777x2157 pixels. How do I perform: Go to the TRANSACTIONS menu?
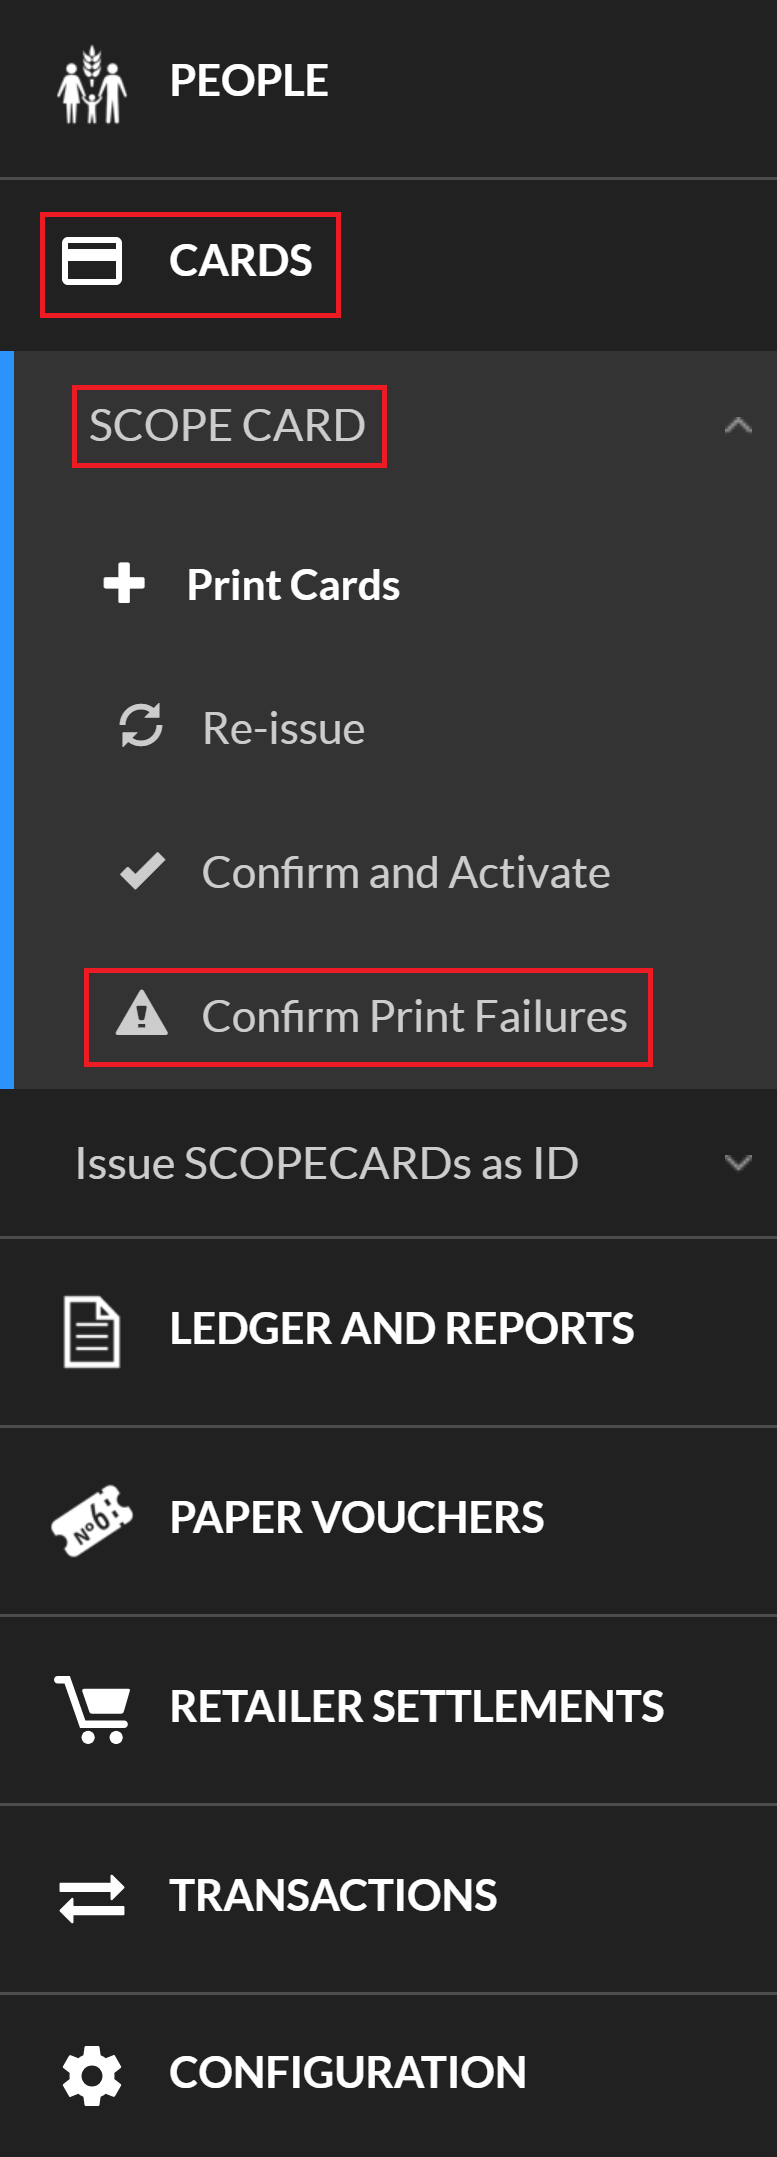click(333, 1896)
